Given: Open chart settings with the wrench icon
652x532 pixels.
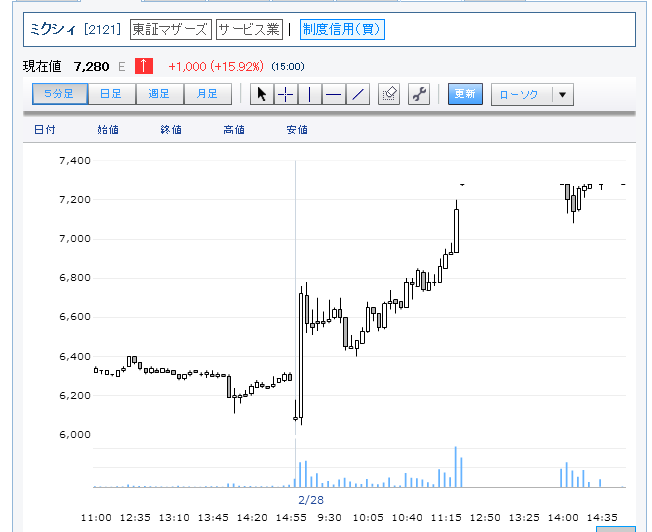Looking at the screenshot, I should tap(419, 94).
